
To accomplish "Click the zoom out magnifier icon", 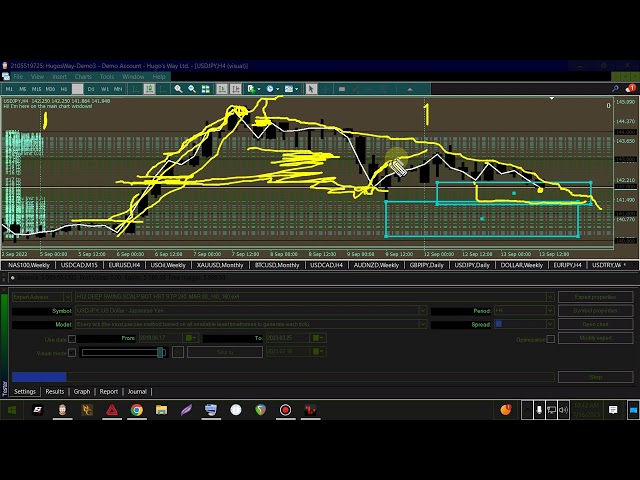I will click(x=192, y=89).
